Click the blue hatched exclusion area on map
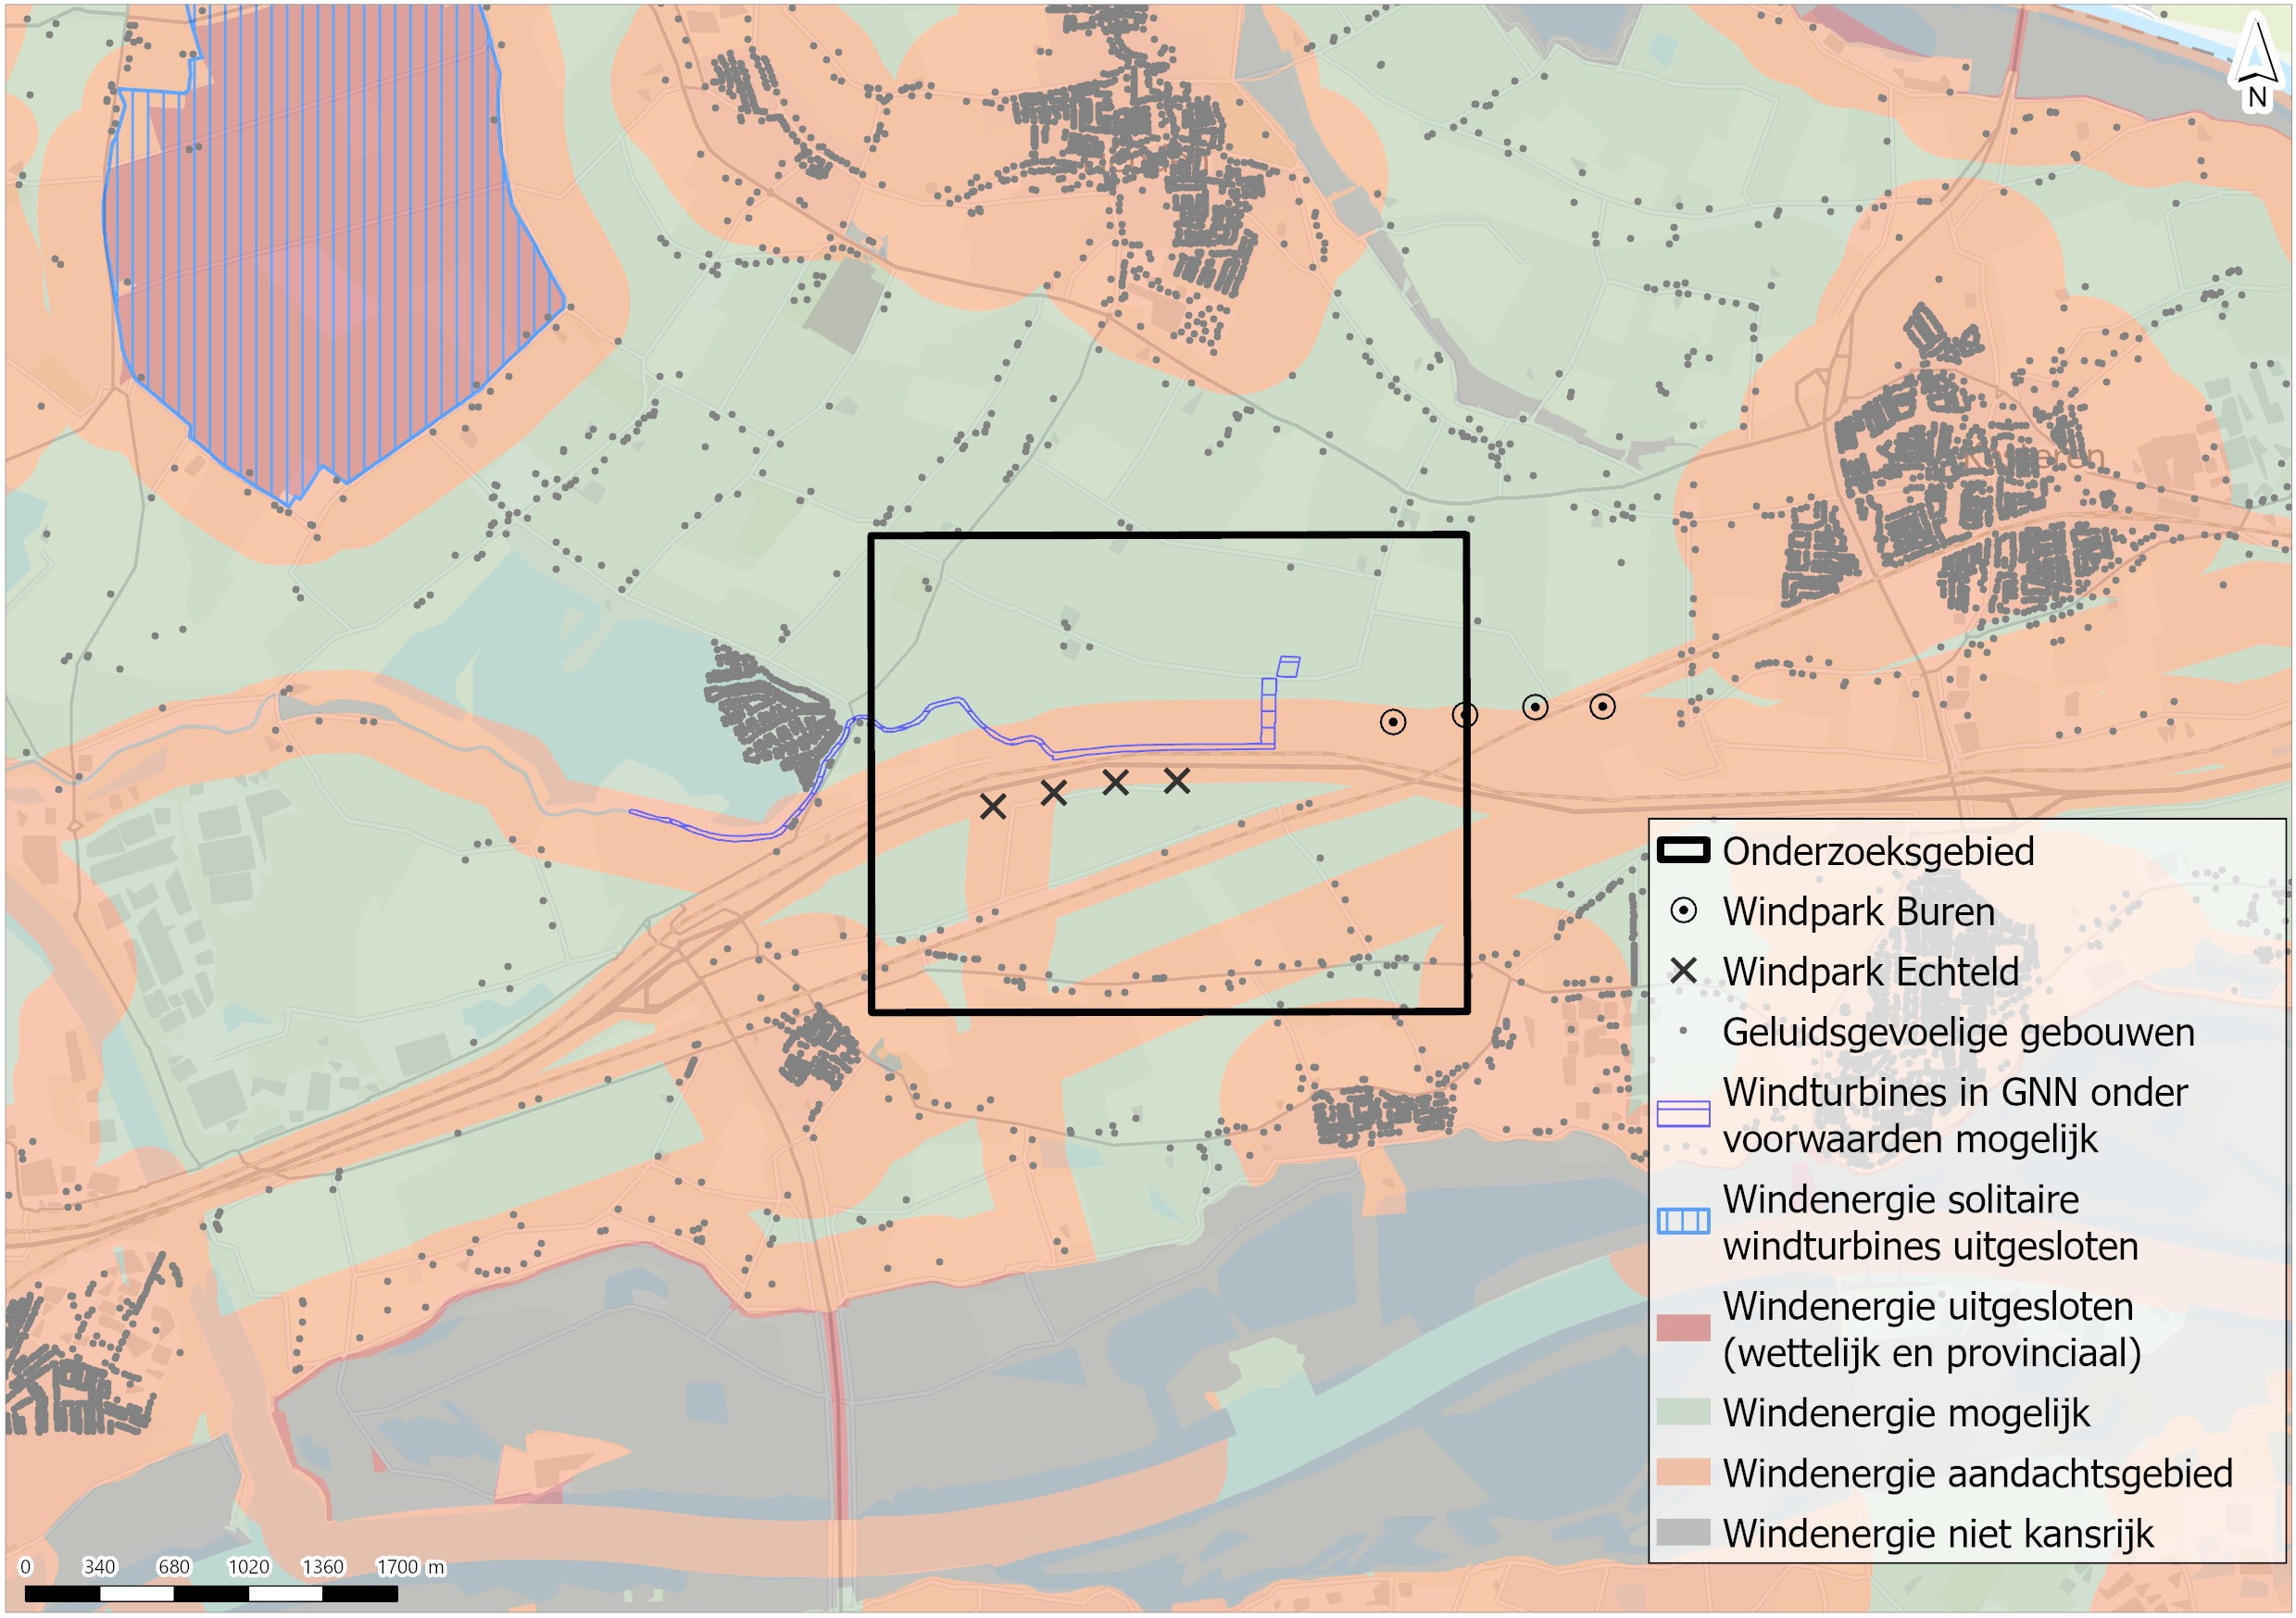The image size is (2296, 1618). (320, 250)
